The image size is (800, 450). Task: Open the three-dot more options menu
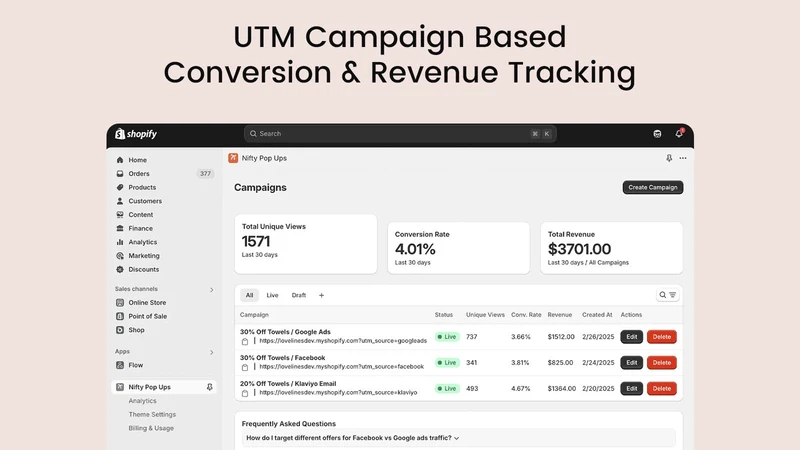tap(683, 158)
